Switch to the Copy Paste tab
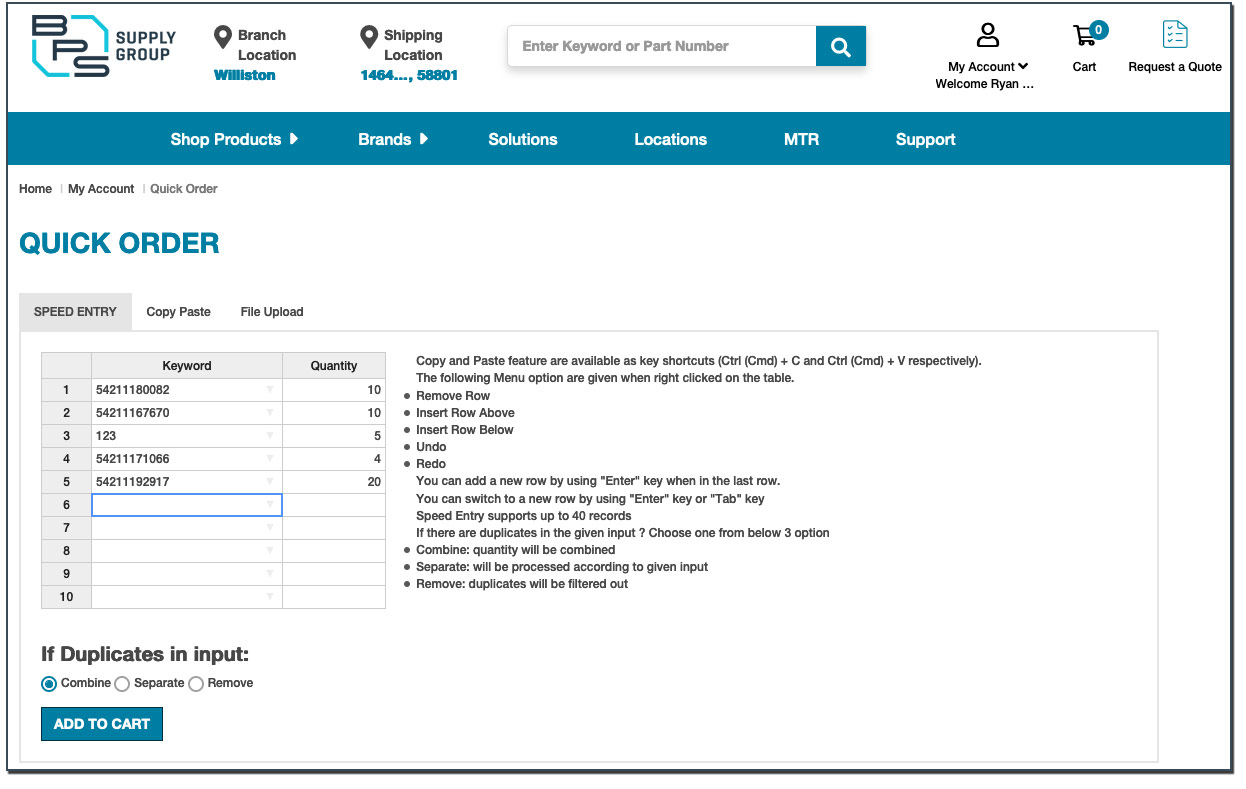This screenshot has height=789, width=1246. coord(178,312)
